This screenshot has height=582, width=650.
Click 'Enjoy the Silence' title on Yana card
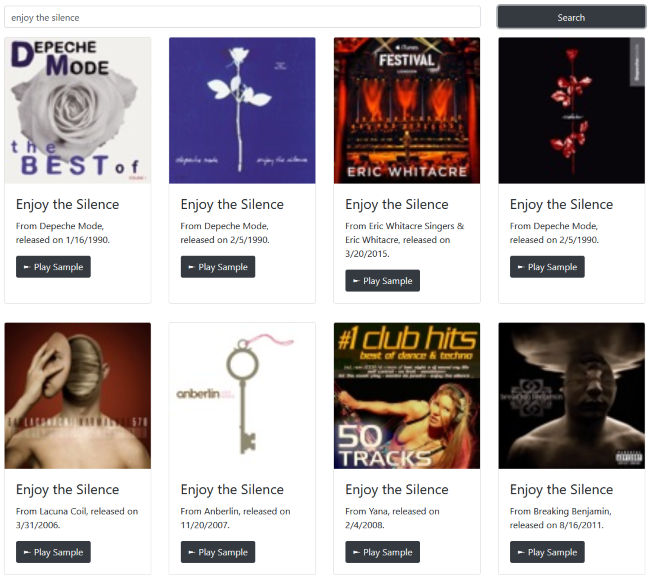397,490
